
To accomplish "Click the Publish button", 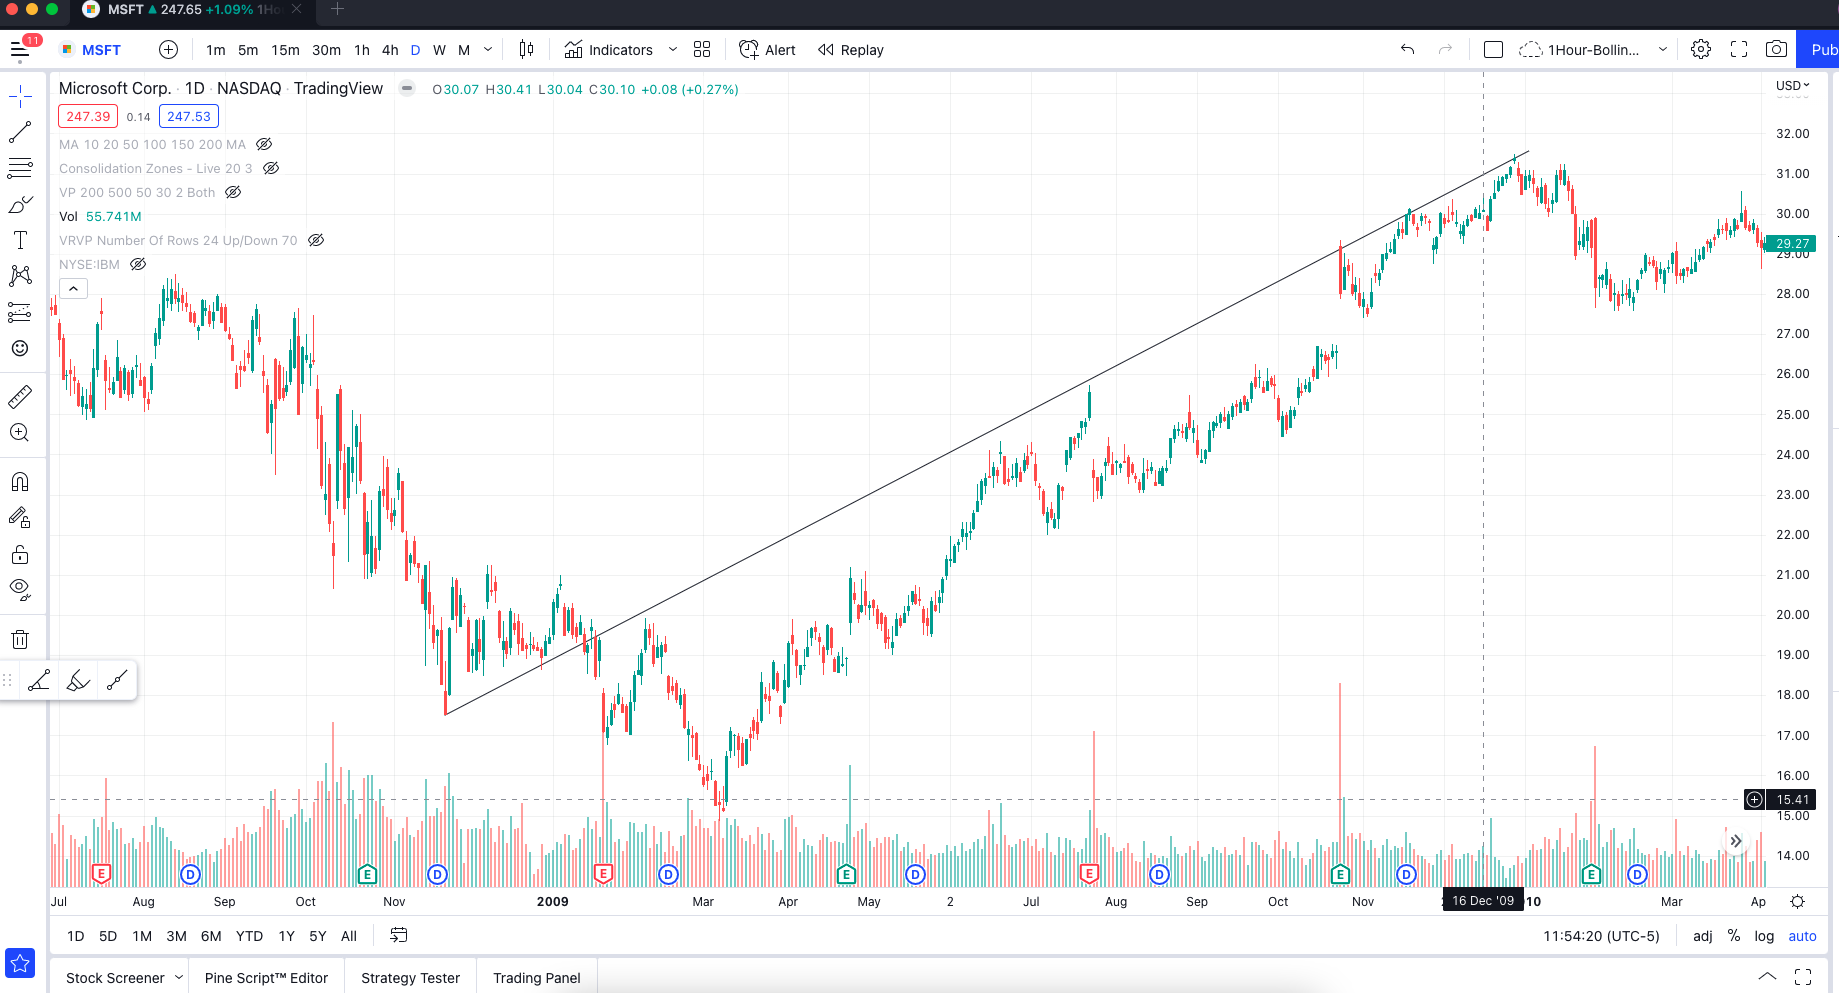I will 1820,49.
